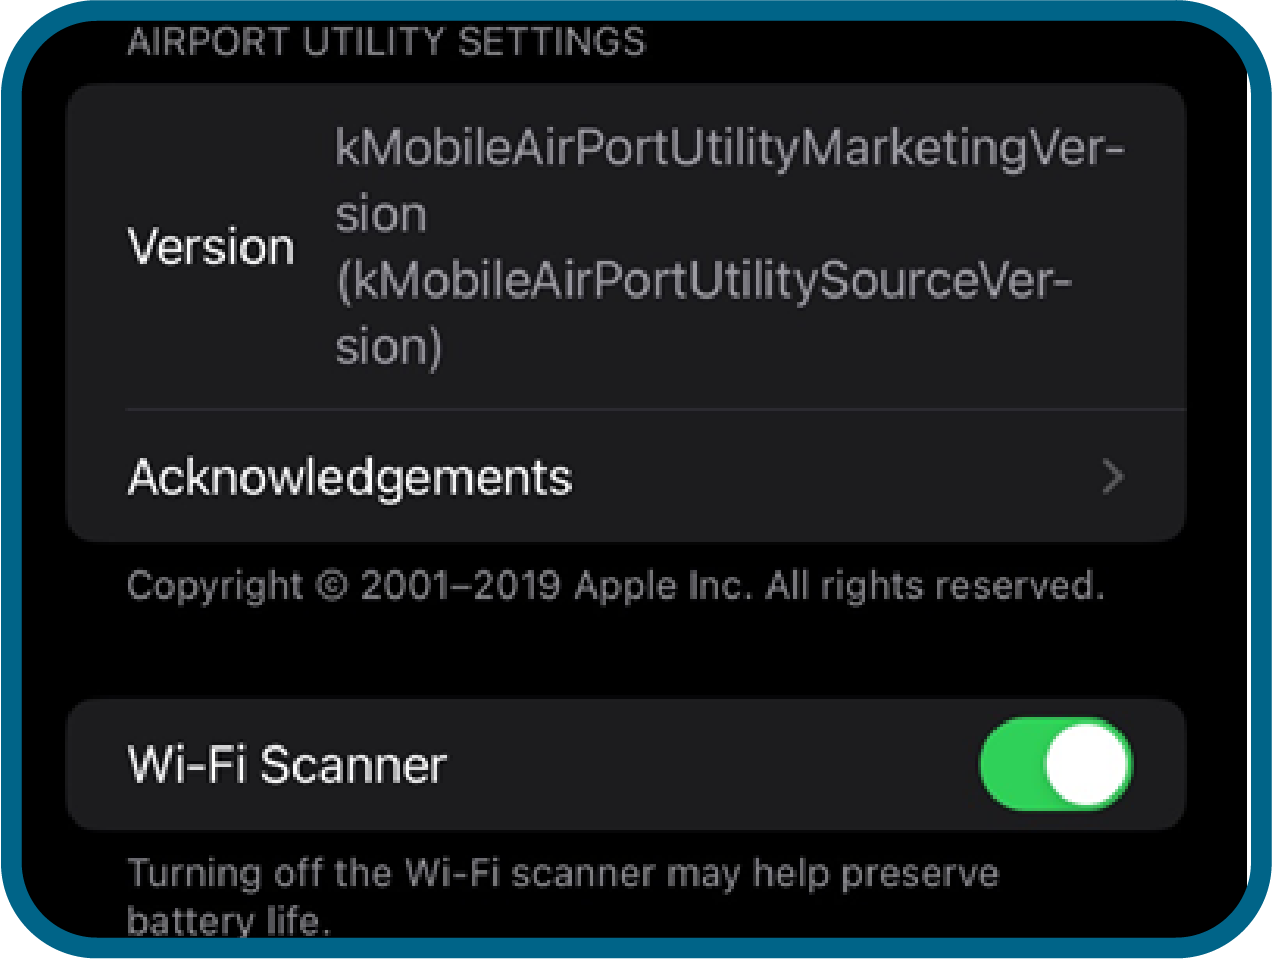Tap the white knob of the Wi-Fi Scanner switch
Image resolution: width=1272 pixels, height=959 pixels.
pyautogui.click(x=1087, y=764)
